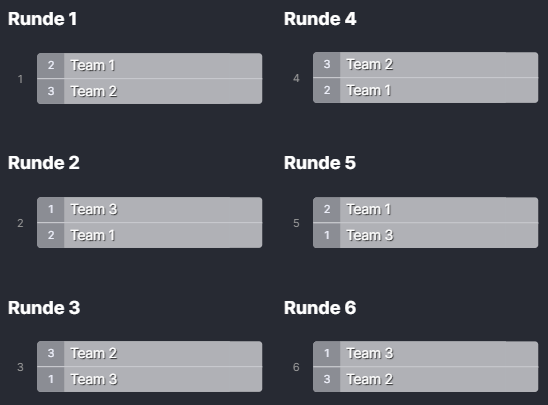This screenshot has height=405, width=548.
Task: Click seed badge 3 beside Team 2 in Runde 4
Action: coord(327,65)
